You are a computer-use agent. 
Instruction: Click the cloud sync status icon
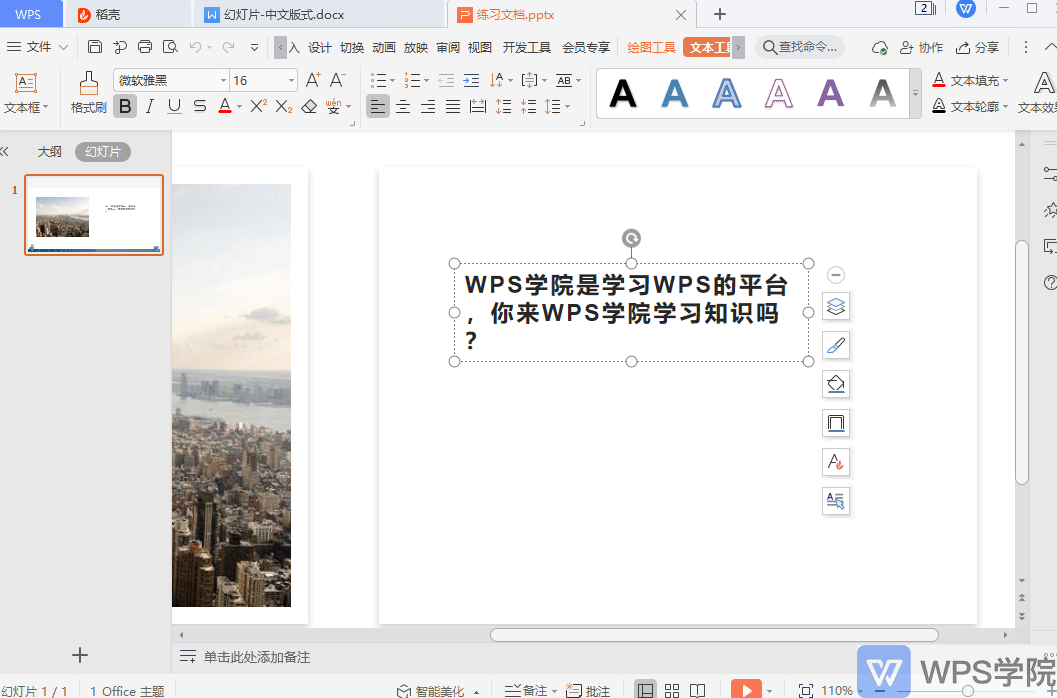click(x=880, y=48)
